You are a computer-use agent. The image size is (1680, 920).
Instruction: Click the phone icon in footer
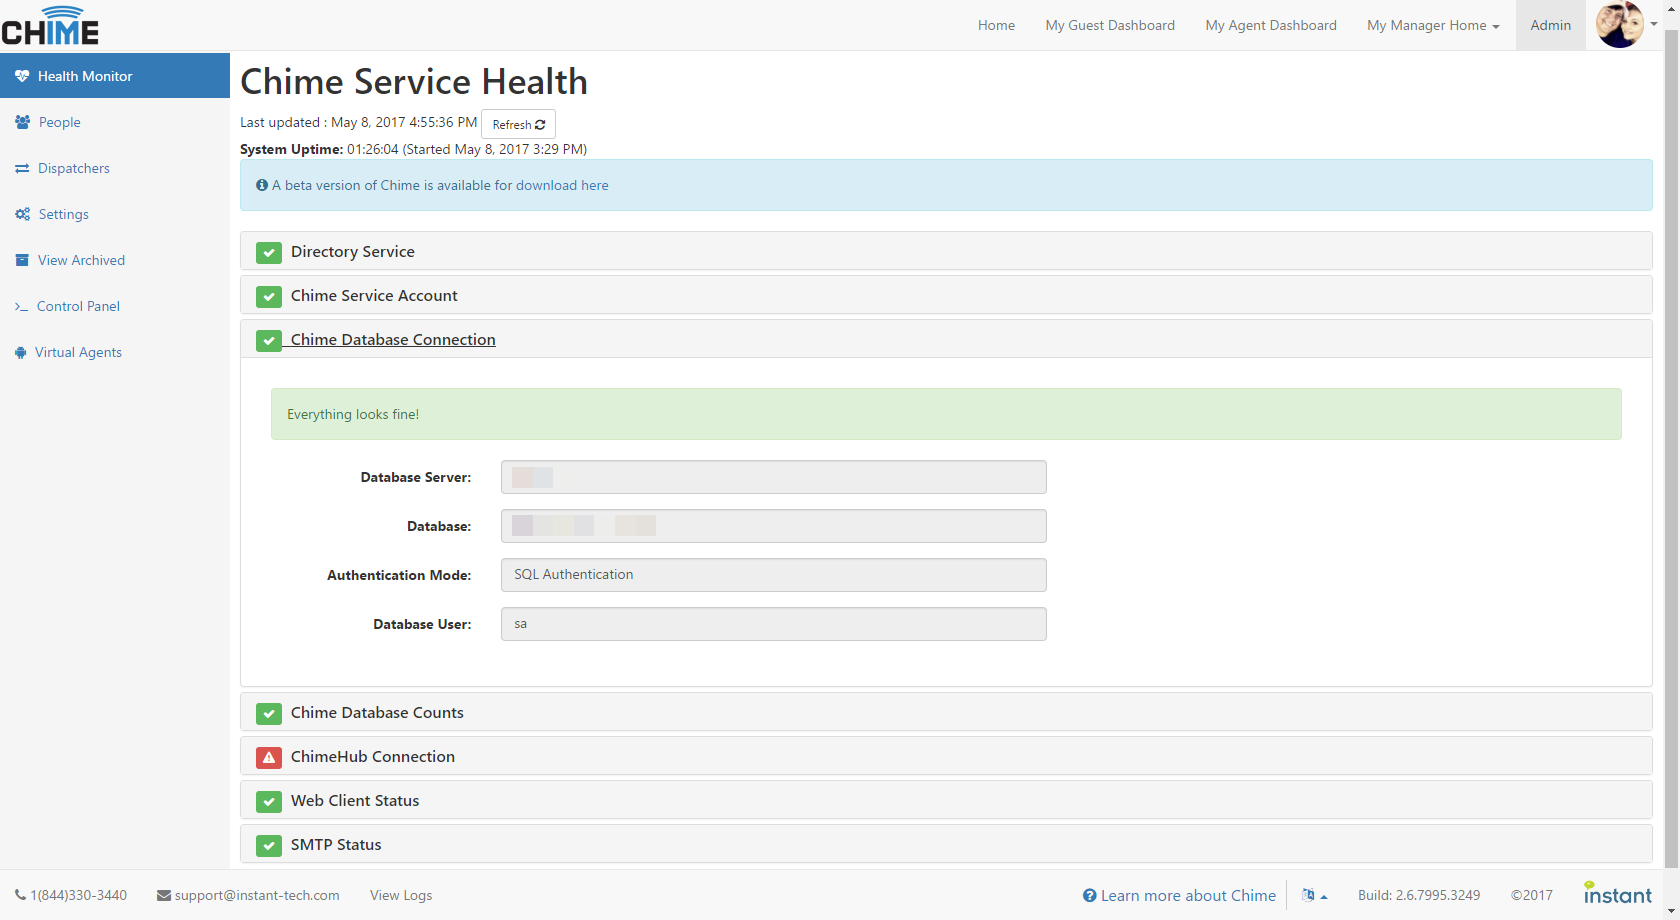(21, 895)
